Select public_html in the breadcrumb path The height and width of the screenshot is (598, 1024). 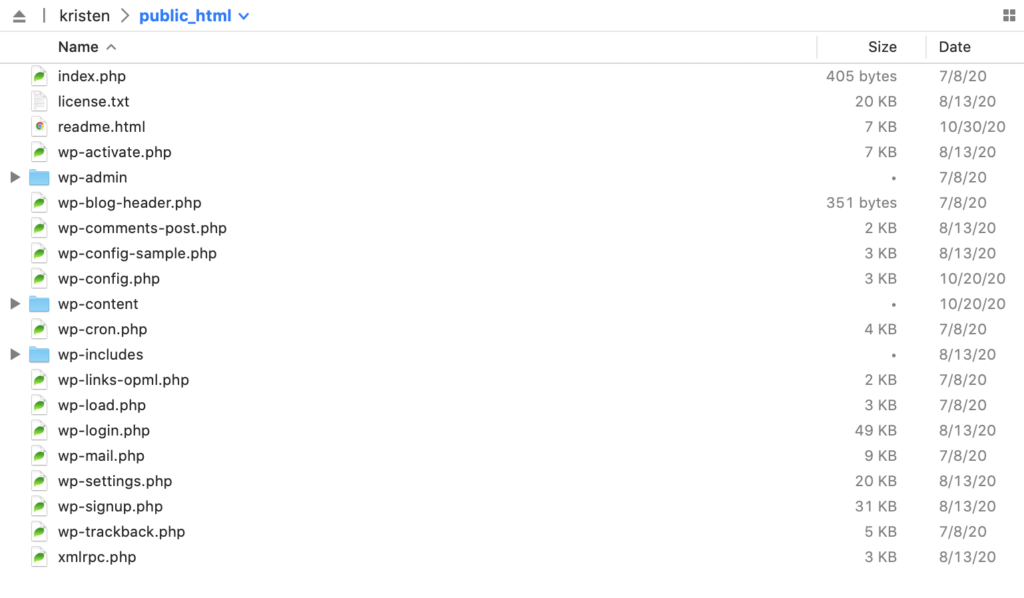point(185,16)
